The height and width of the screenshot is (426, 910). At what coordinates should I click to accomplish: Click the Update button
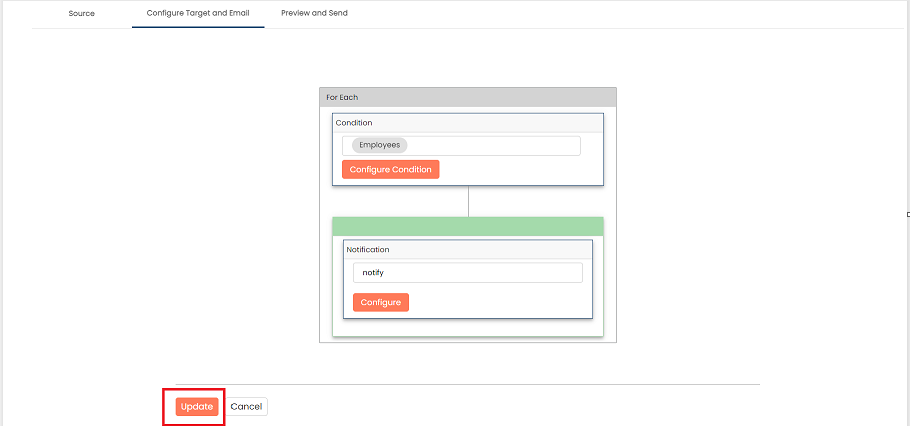tap(197, 407)
